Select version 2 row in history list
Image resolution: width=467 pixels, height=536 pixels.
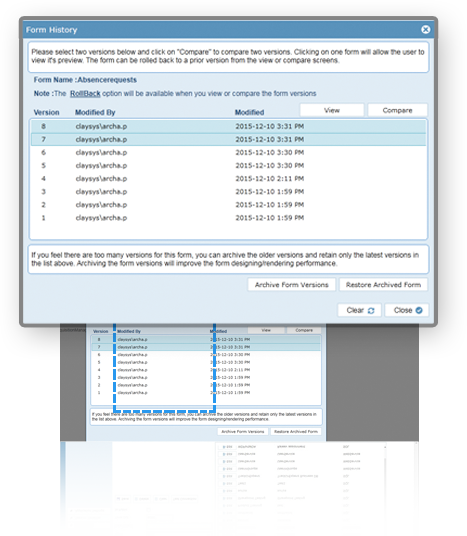(x=228, y=204)
